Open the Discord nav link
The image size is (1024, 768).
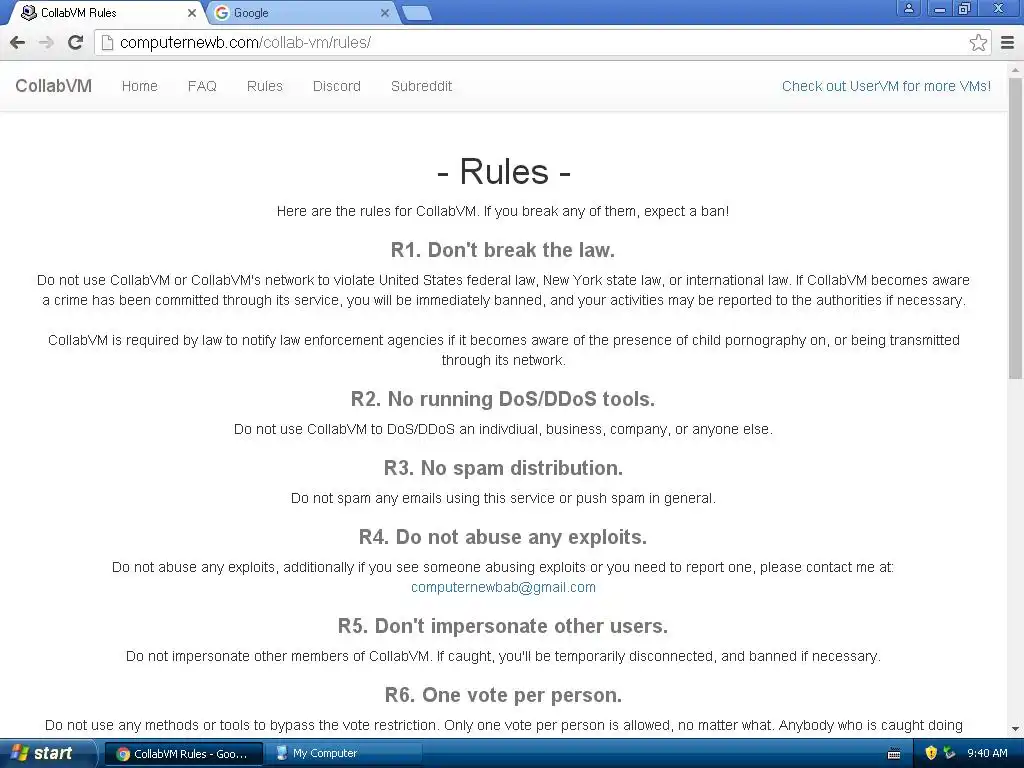coord(336,86)
